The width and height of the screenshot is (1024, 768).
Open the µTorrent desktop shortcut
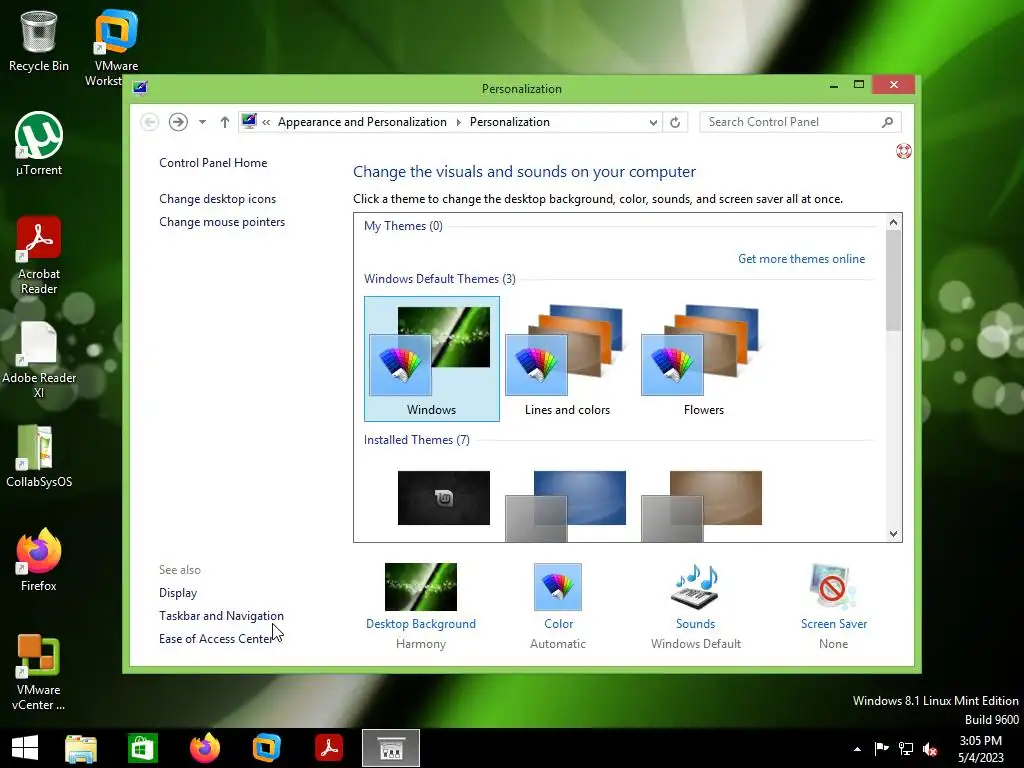(39, 144)
